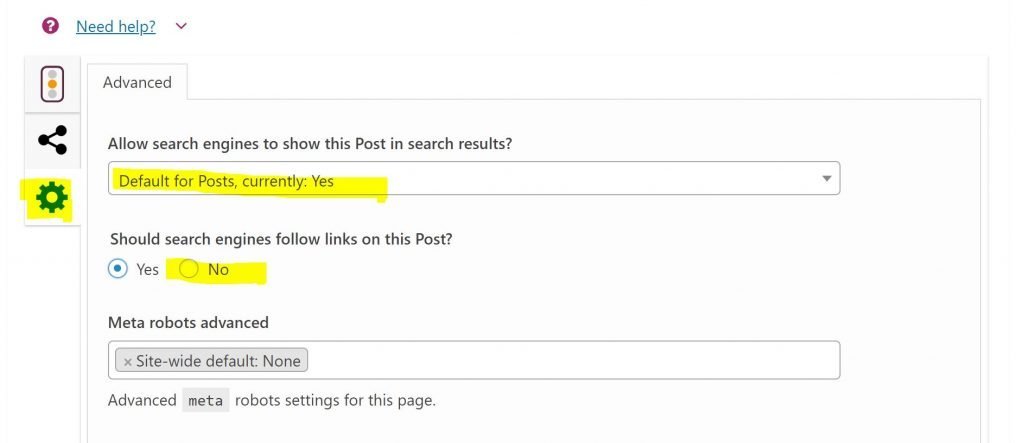Screen dimensions: 1024x443
Task: Open the social share icon panel
Action: tap(52, 140)
